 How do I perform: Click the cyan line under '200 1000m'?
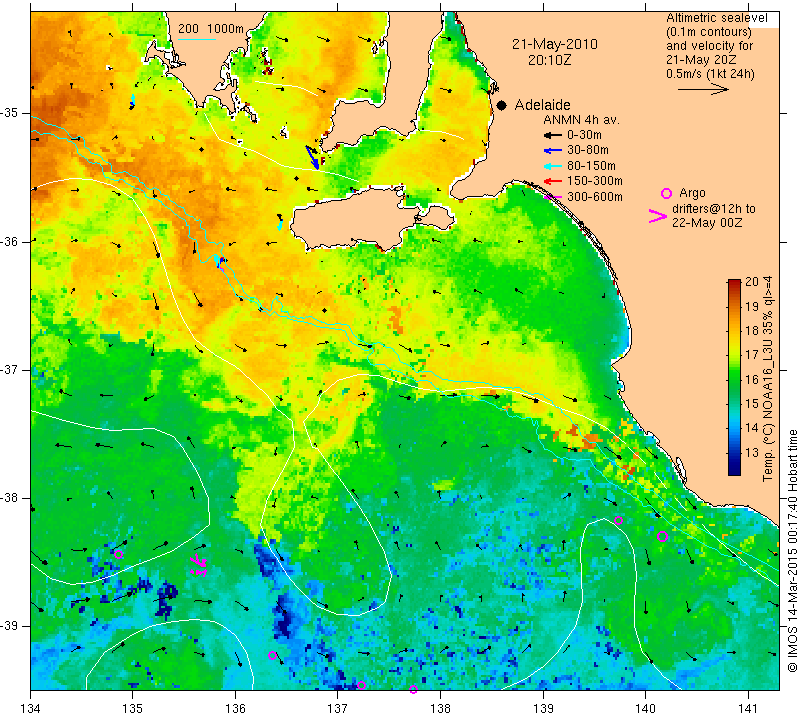click(197, 39)
